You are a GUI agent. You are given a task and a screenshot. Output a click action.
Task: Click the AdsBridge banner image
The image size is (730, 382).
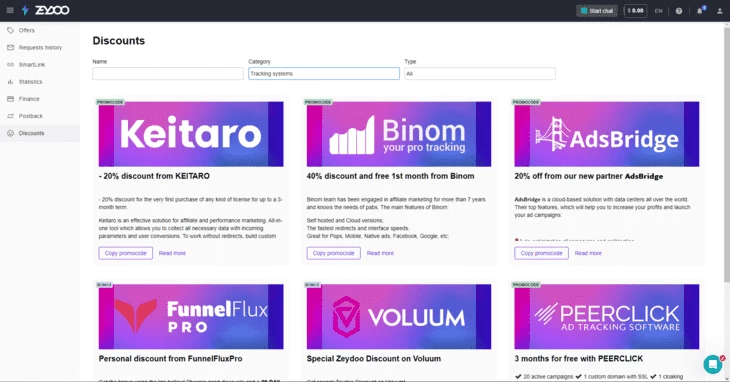[x=607, y=134]
